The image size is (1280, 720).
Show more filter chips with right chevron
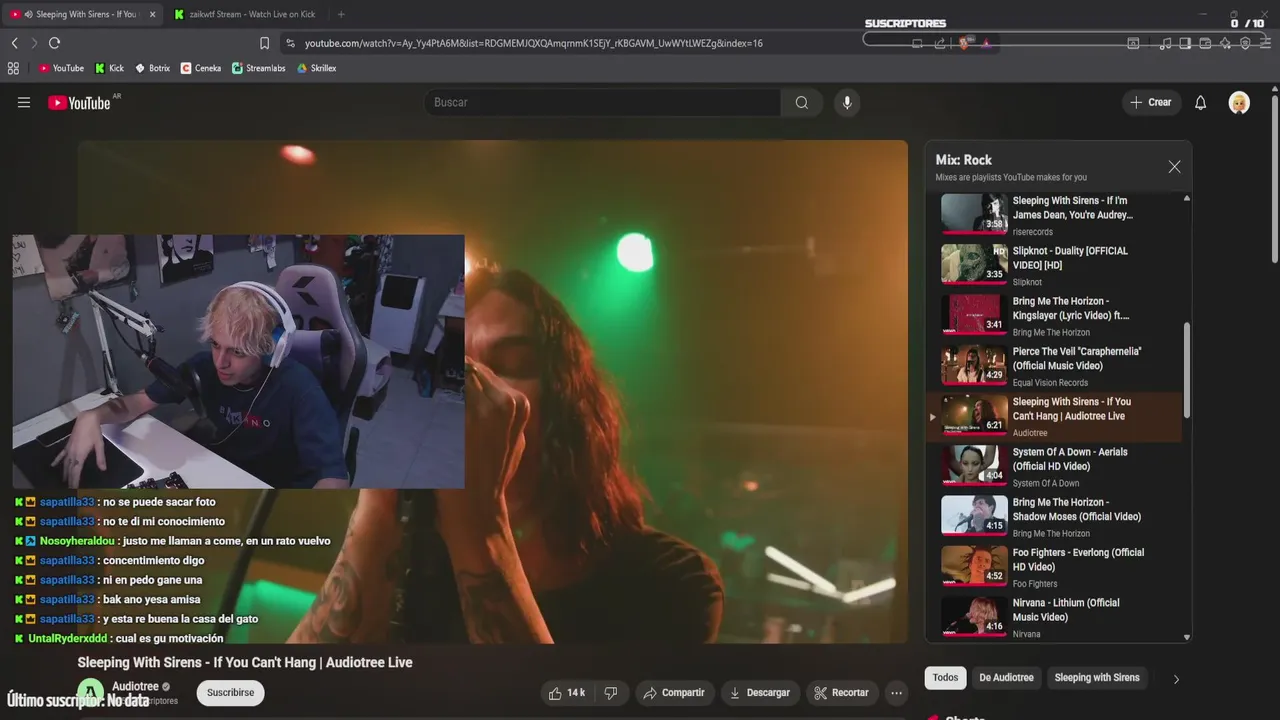1176,679
